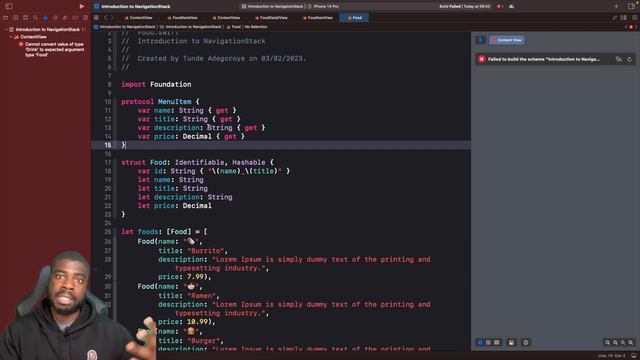The image size is (640, 360).
Task: Click the 'Burrito' title string
Action: [205, 251]
